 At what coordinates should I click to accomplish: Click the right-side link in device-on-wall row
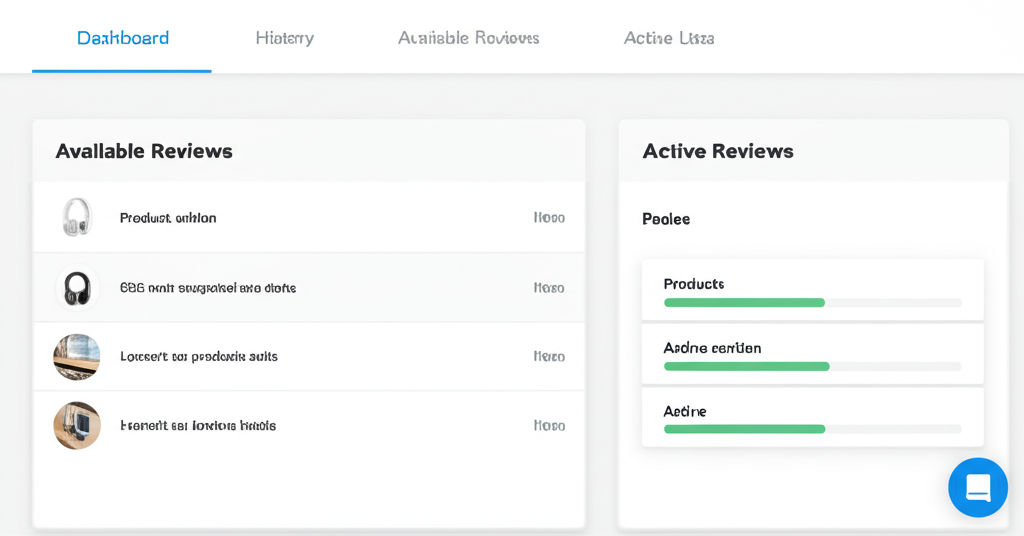(x=549, y=426)
